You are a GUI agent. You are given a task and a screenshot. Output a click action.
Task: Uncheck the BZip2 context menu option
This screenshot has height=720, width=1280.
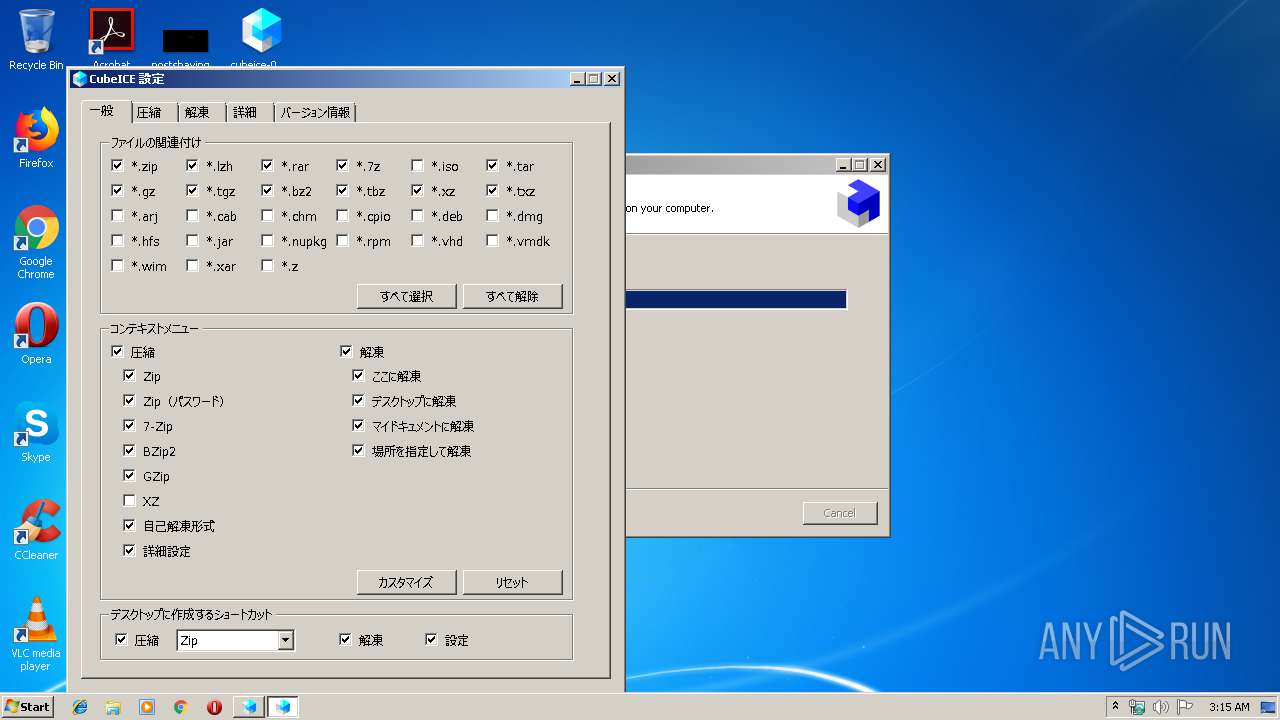pos(130,451)
